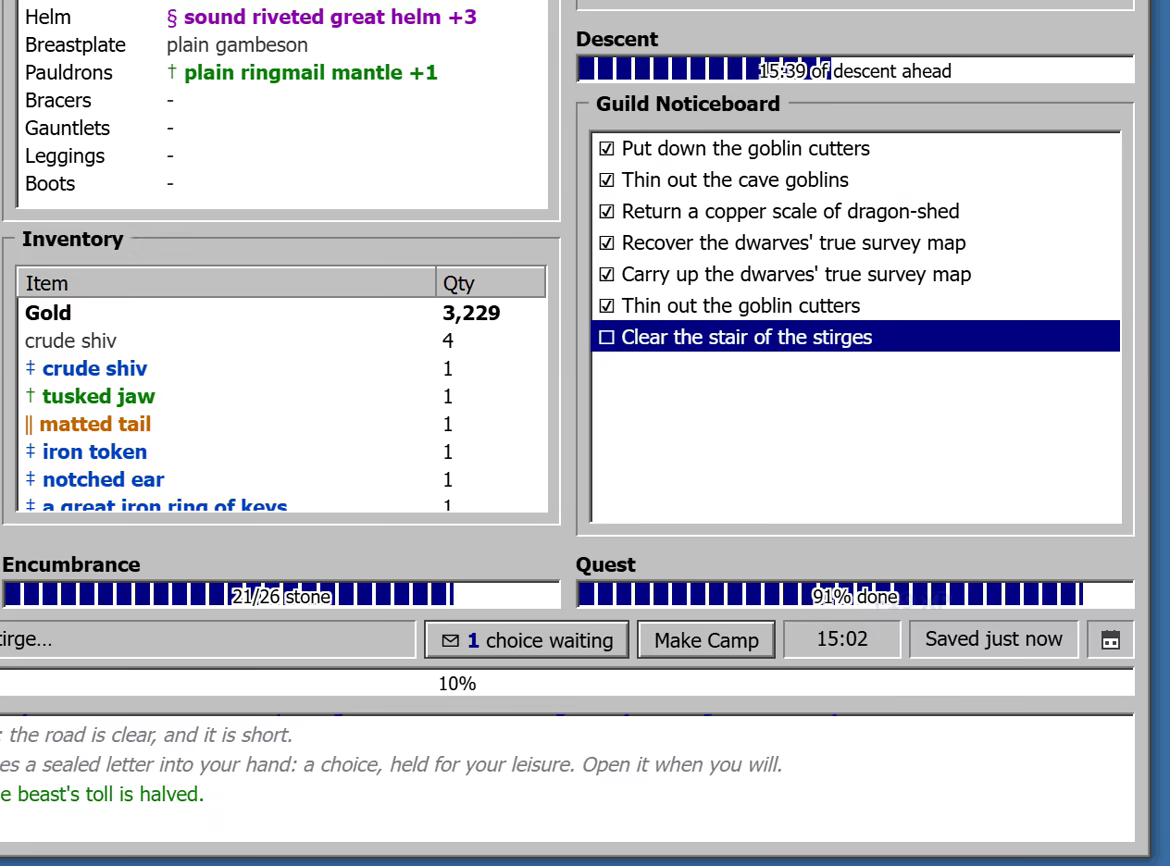Image resolution: width=1170 pixels, height=866 pixels.
Task: Open the '1 choice waiting' button
Action: (527, 640)
